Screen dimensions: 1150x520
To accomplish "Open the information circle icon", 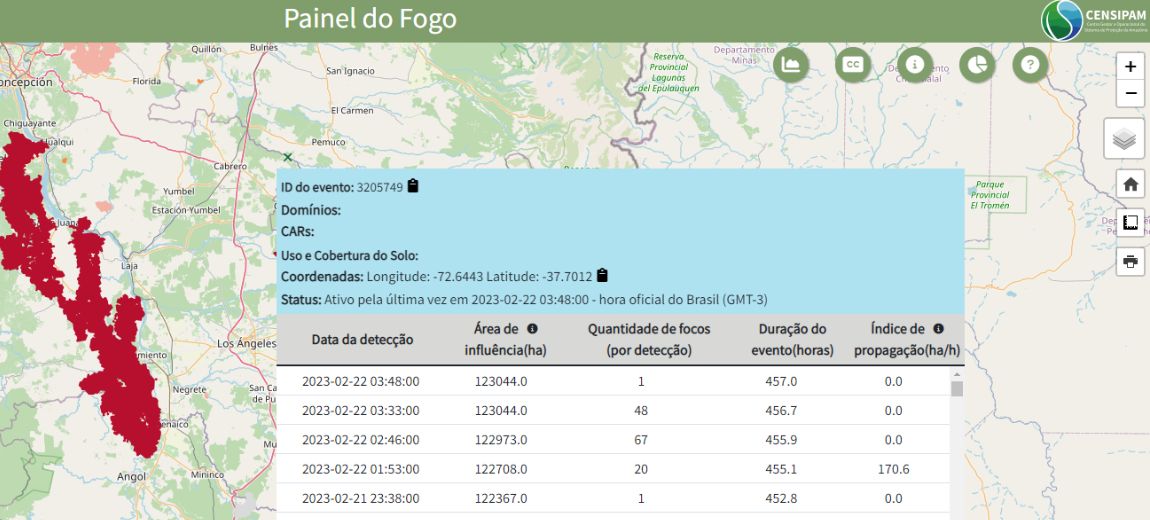I will tap(914, 65).
